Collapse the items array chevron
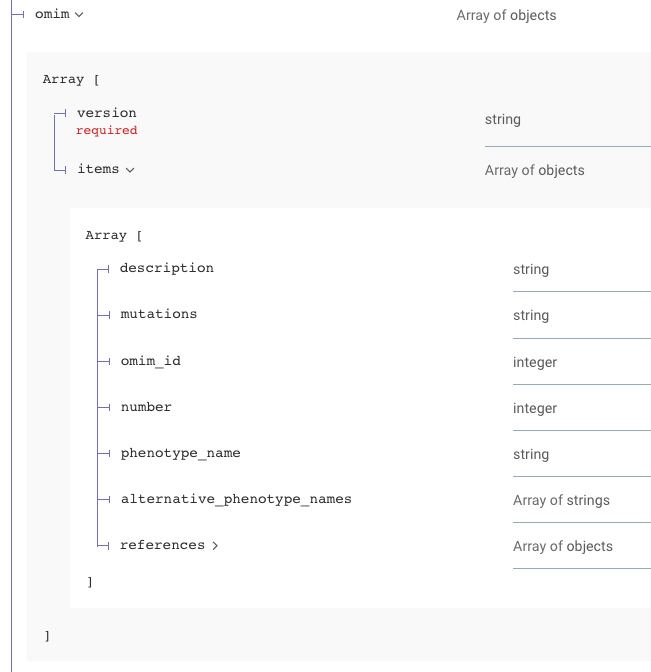This screenshot has width=651, height=672. (x=130, y=170)
